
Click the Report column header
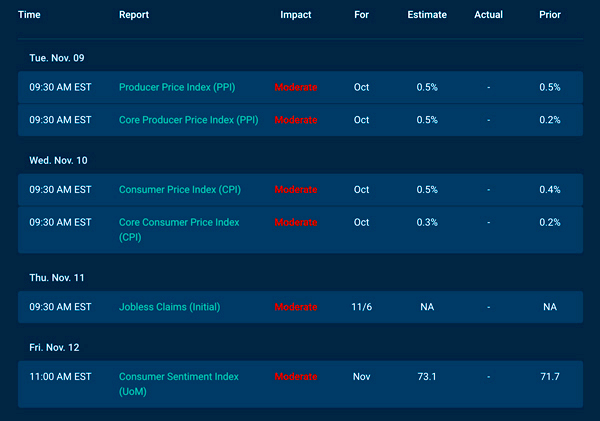coord(134,15)
